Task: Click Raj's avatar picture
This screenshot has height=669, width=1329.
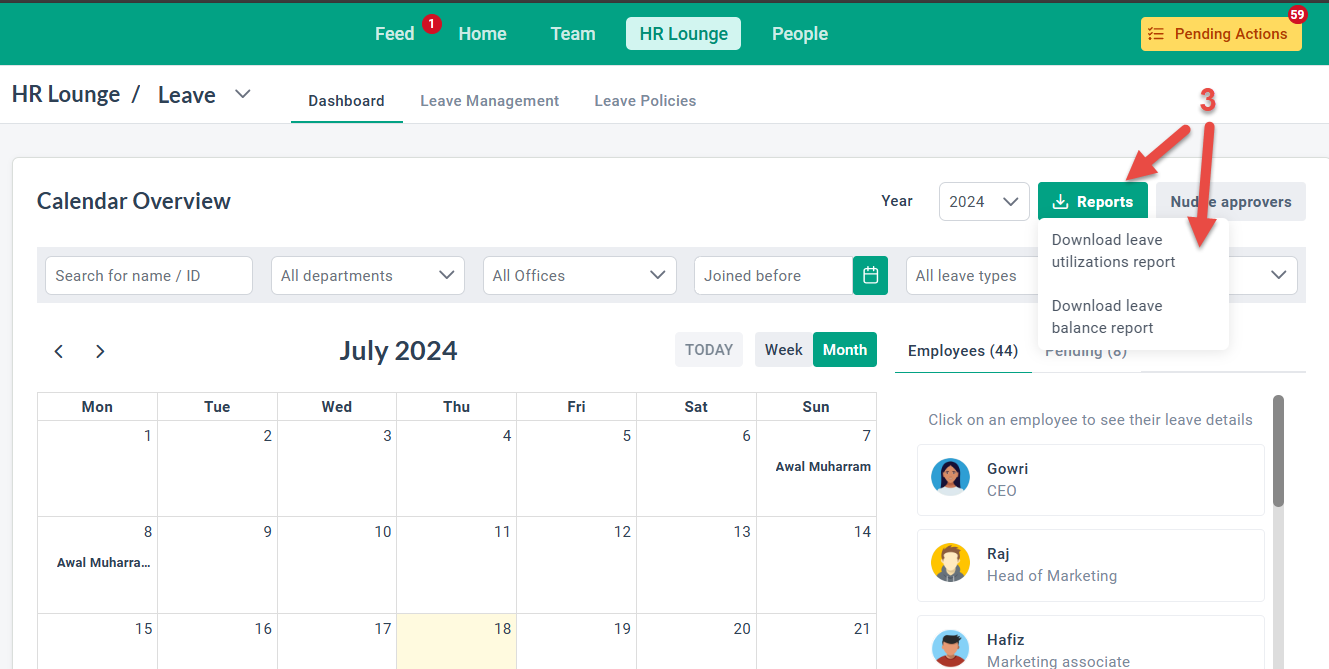Action: 950,562
